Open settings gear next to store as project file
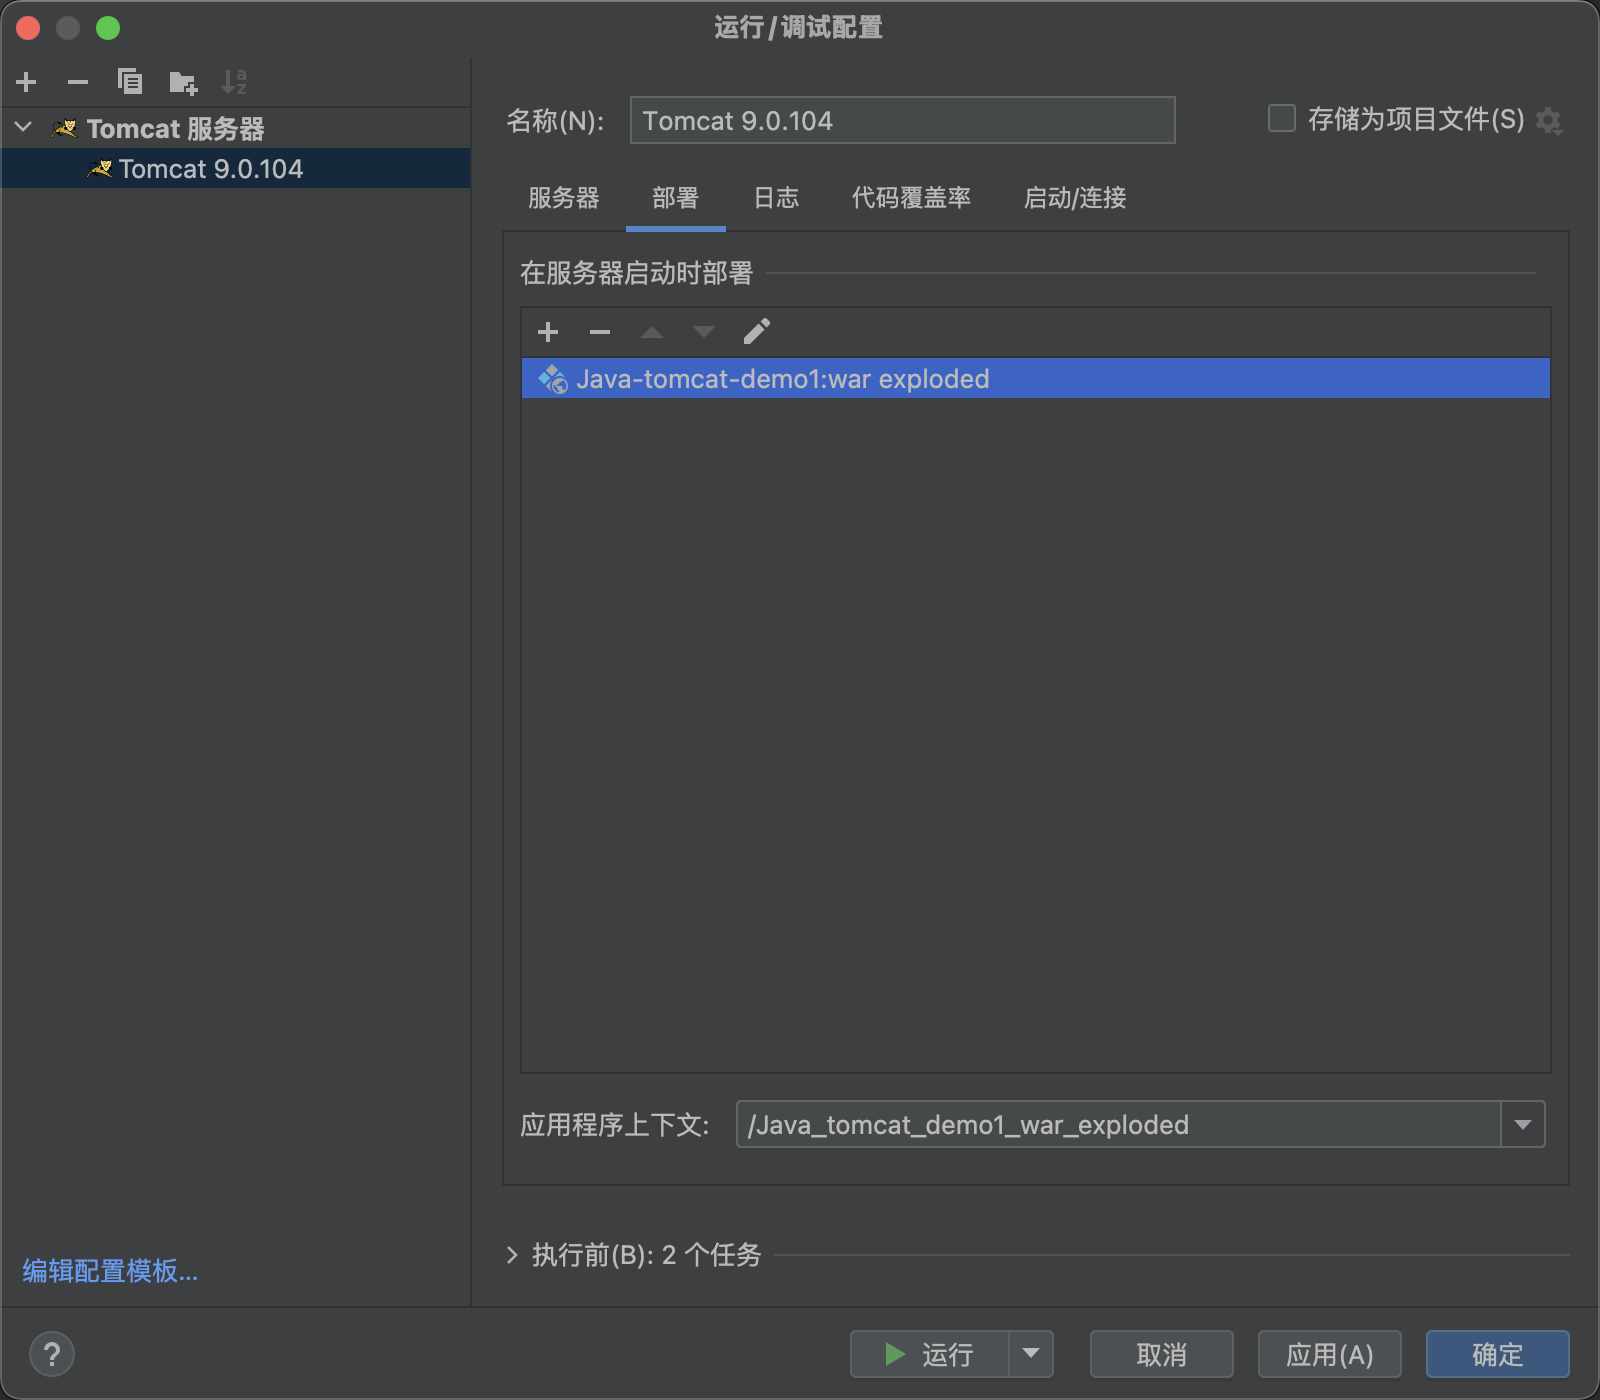The width and height of the screenshot is (1600, 1400). (1549, 121)
